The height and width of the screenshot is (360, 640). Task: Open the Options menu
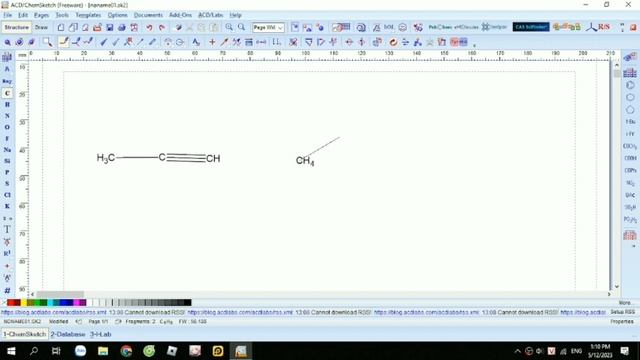pos(118,15)
